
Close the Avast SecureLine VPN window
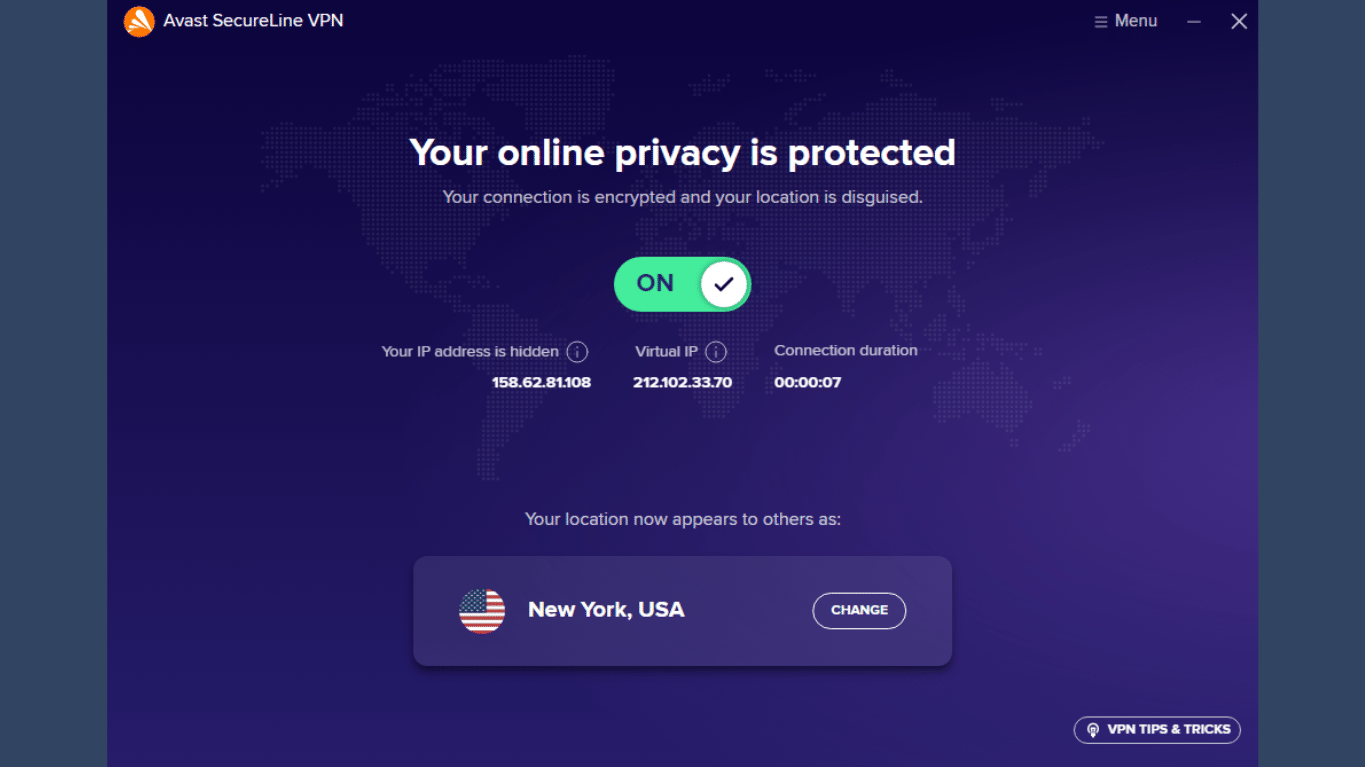[1239, 22]
